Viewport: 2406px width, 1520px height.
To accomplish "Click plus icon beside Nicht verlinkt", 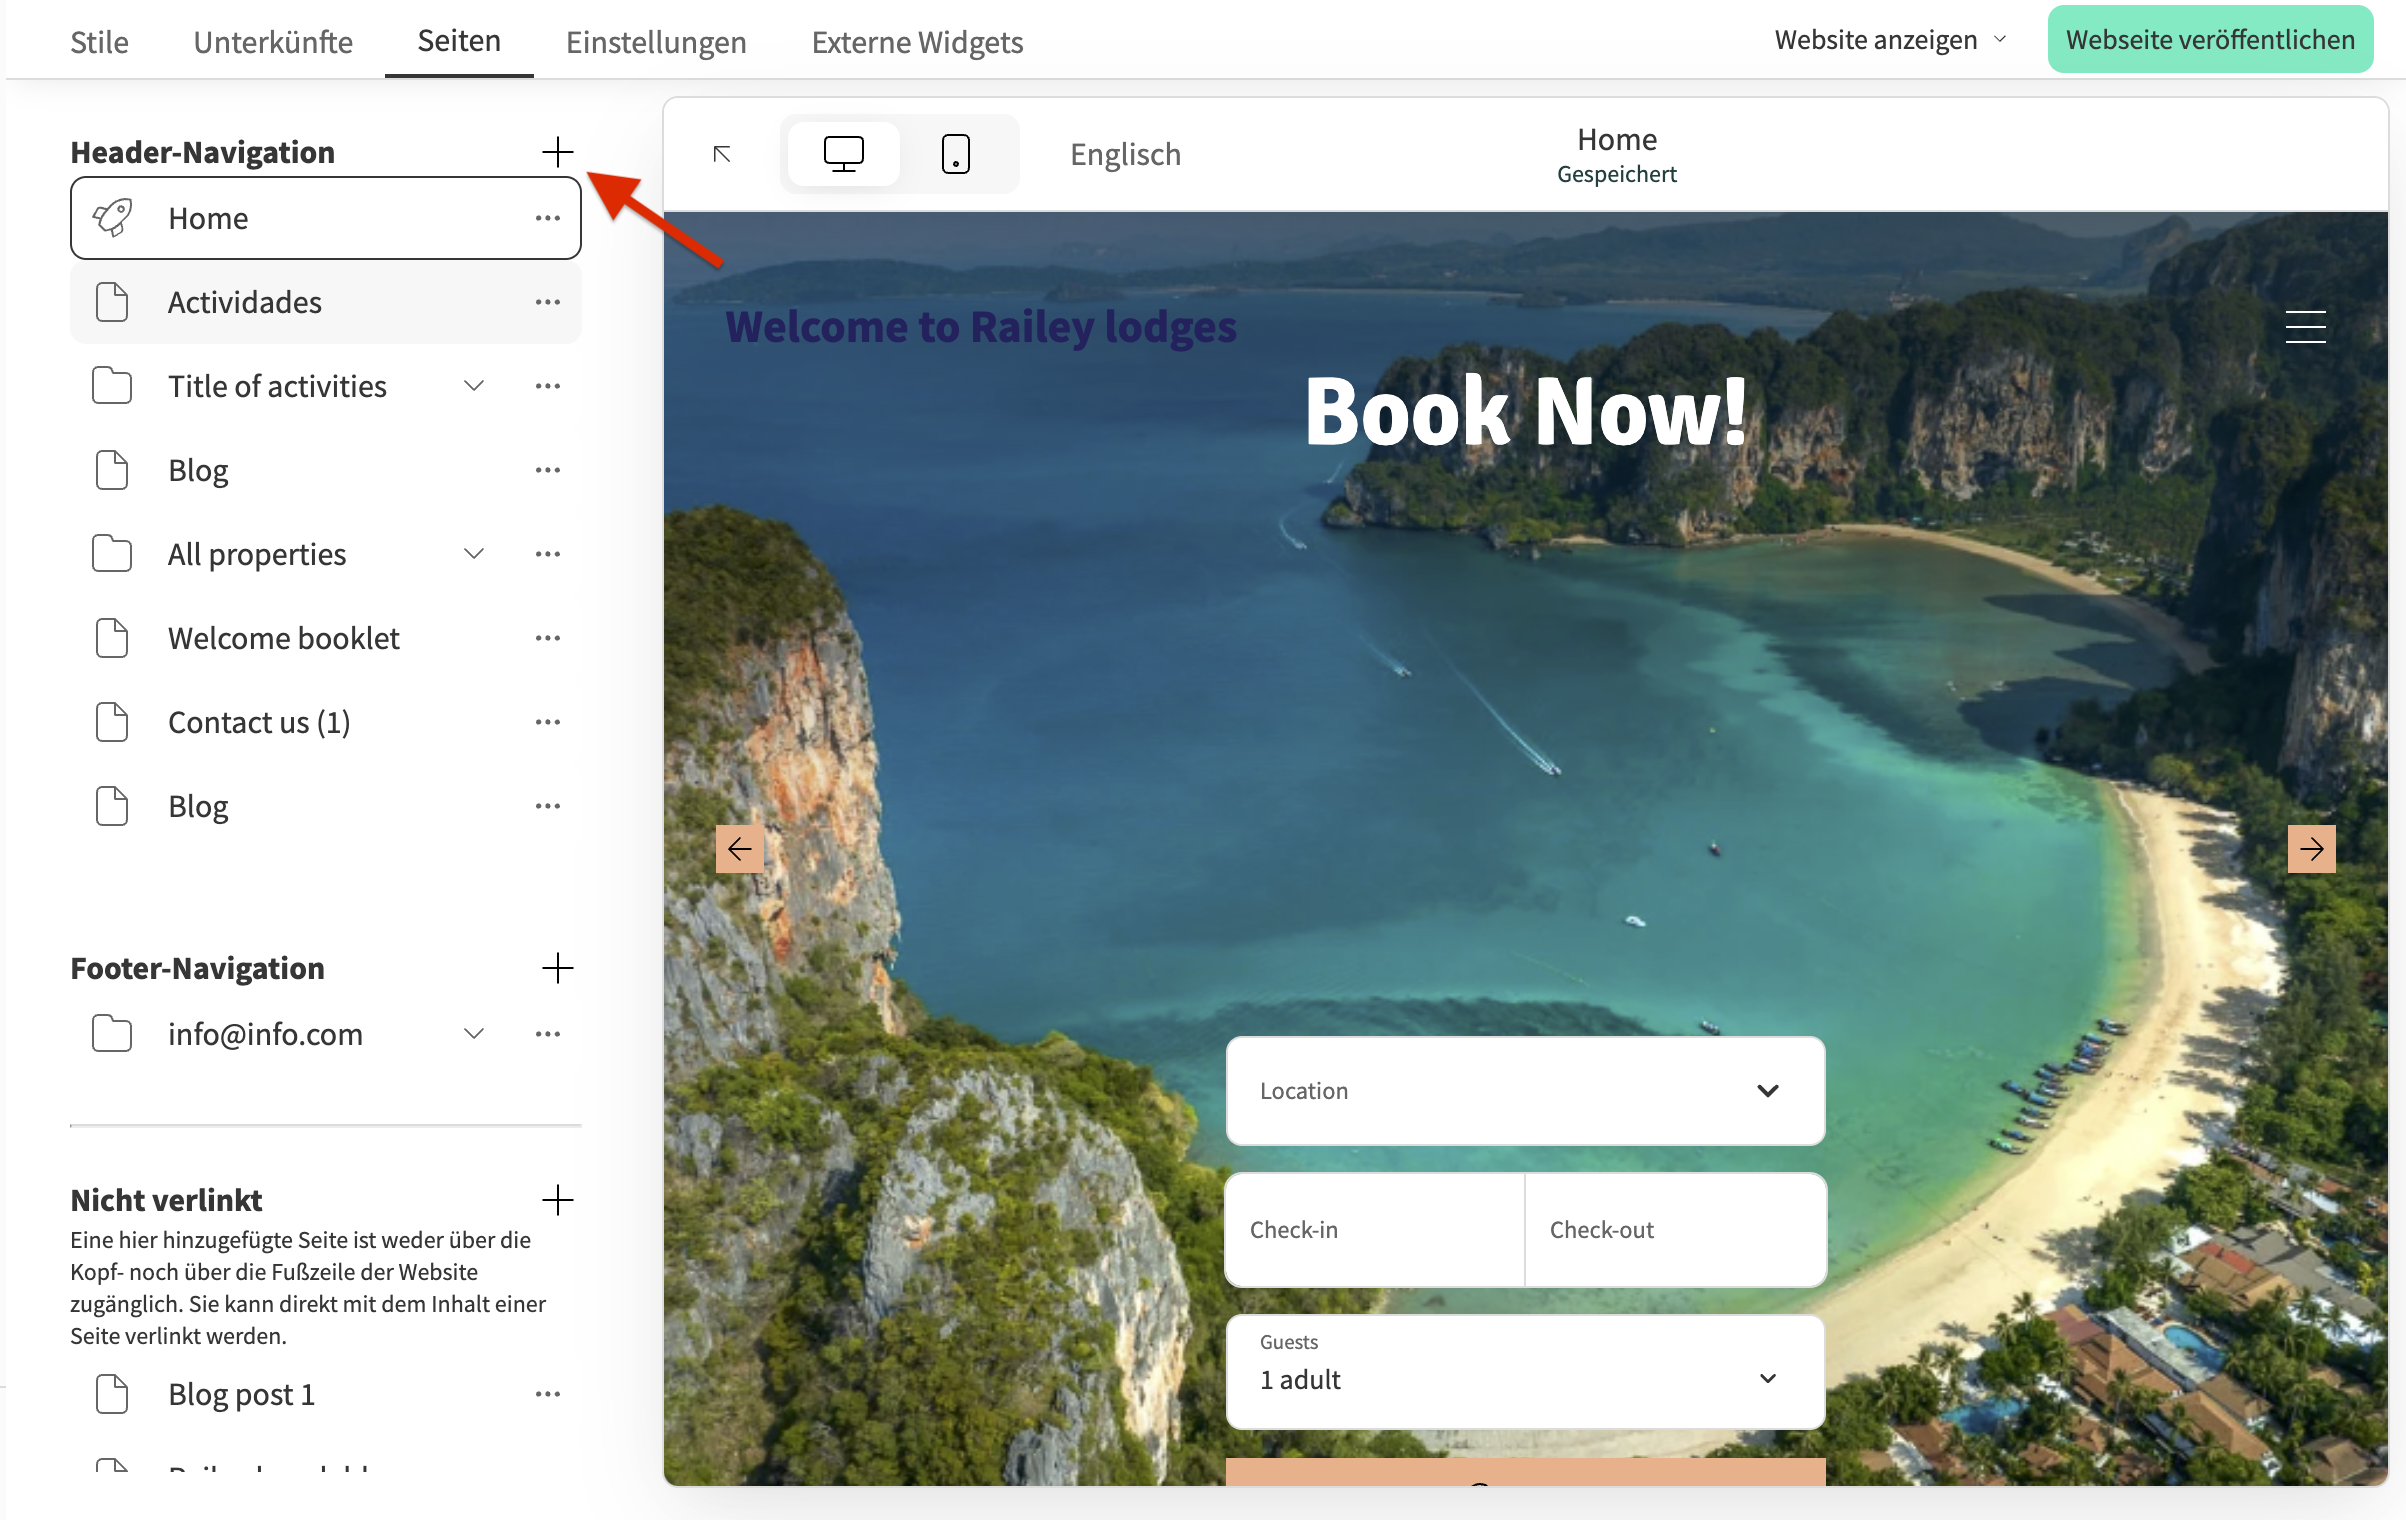I will point(557,1200).
